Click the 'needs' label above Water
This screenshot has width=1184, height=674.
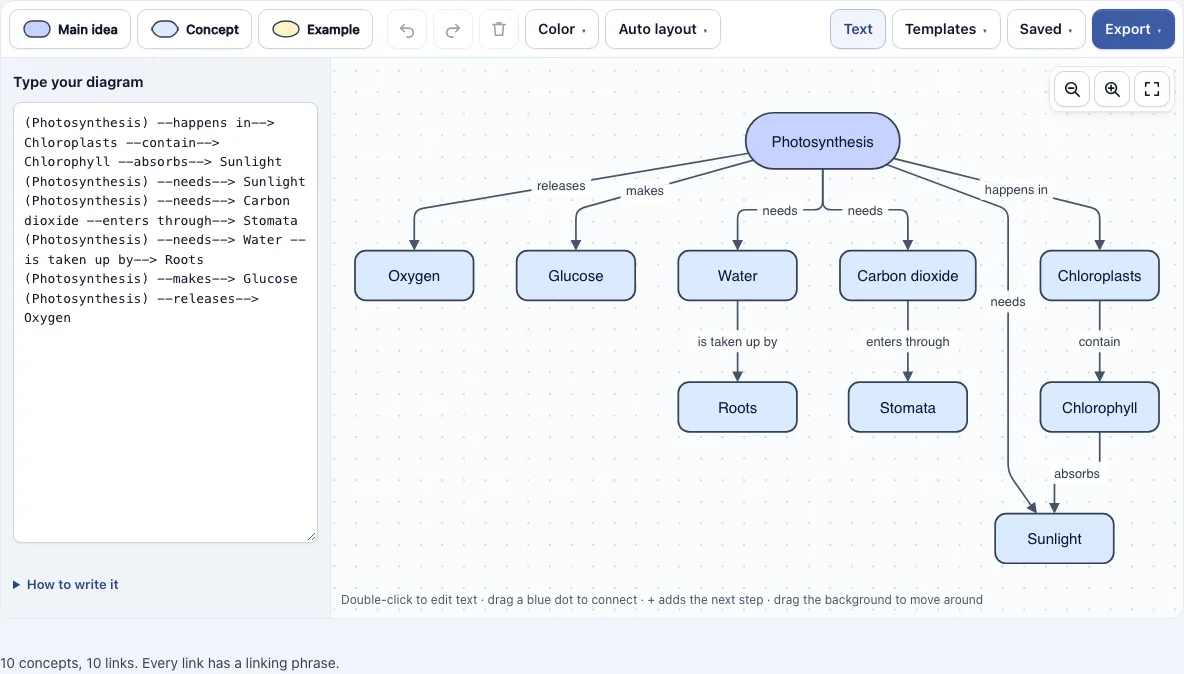[780, 211]
